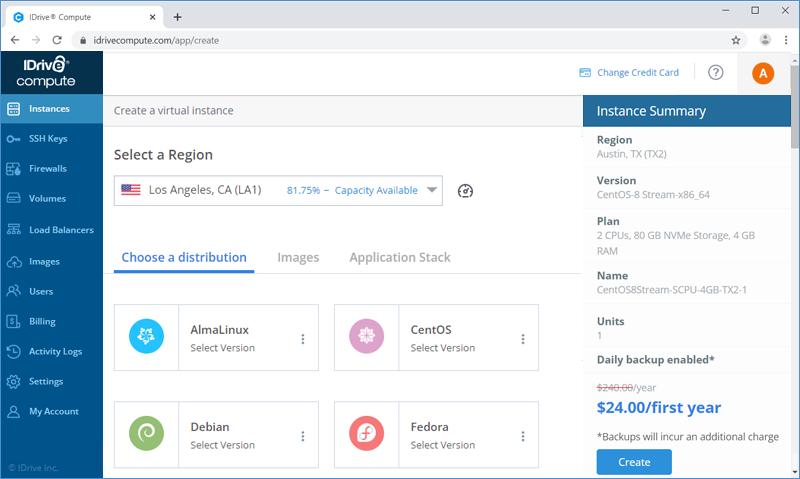Open the orange user avatar menu
Image resolution: width=800 pixels, height=479 pixels.
[x=763, y=73]
